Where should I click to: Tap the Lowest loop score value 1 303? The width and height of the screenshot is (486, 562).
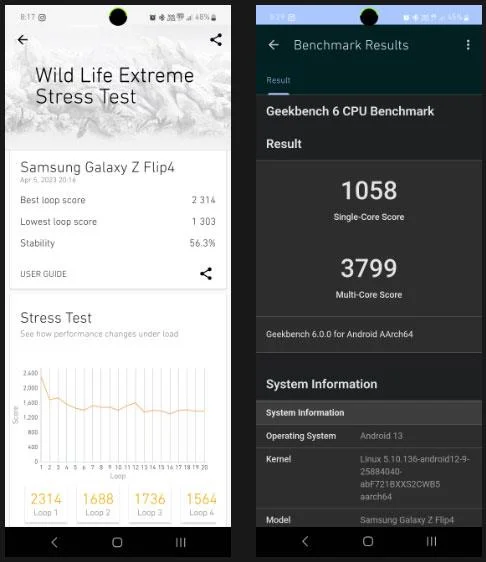(x=203, y=222)
